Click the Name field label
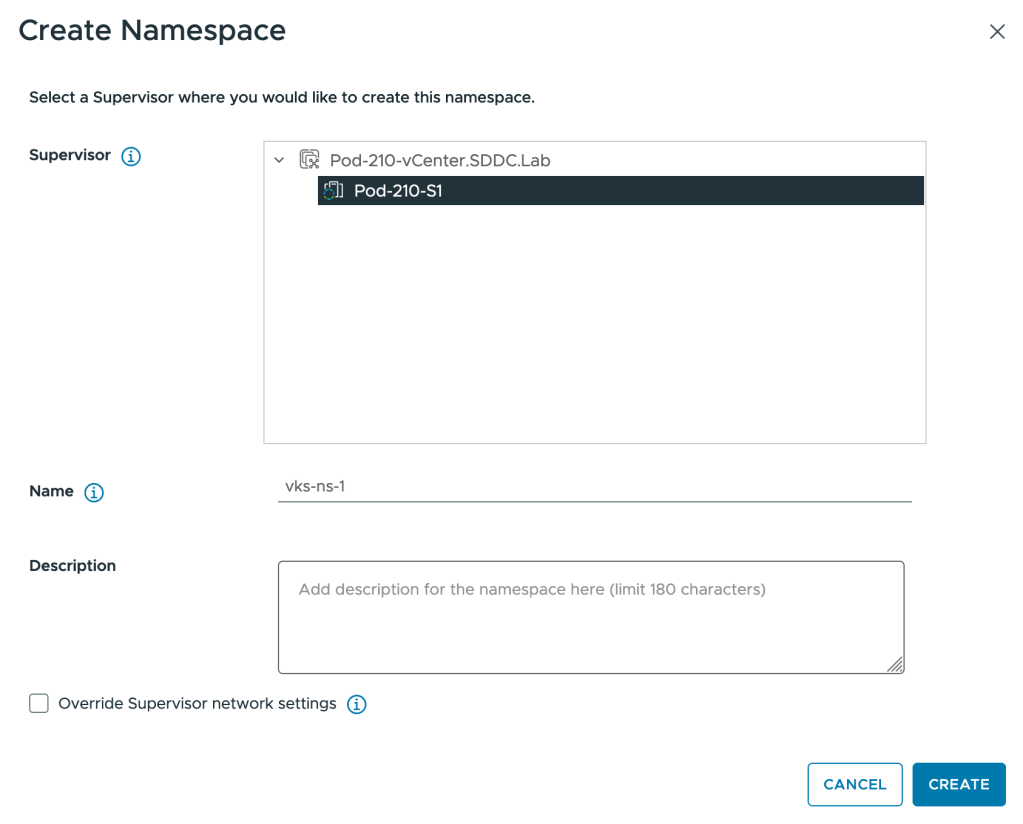The image size is (1023, 824). point(51,491)
